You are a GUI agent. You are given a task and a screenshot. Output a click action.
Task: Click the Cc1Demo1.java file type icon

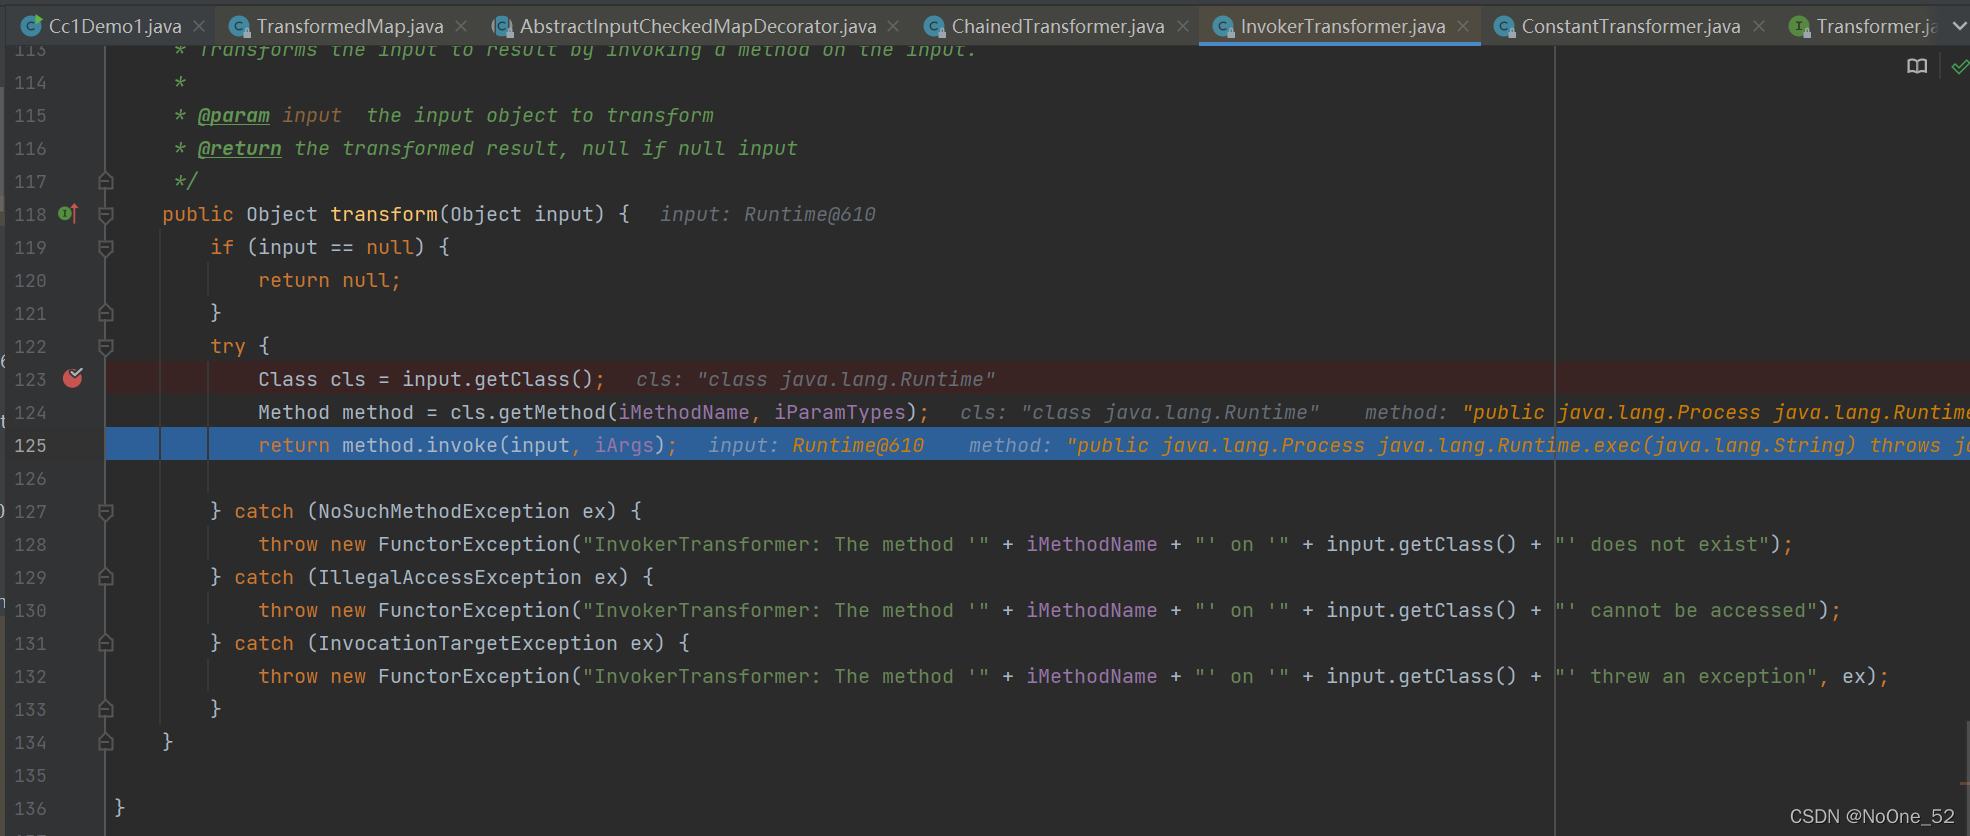32,26
